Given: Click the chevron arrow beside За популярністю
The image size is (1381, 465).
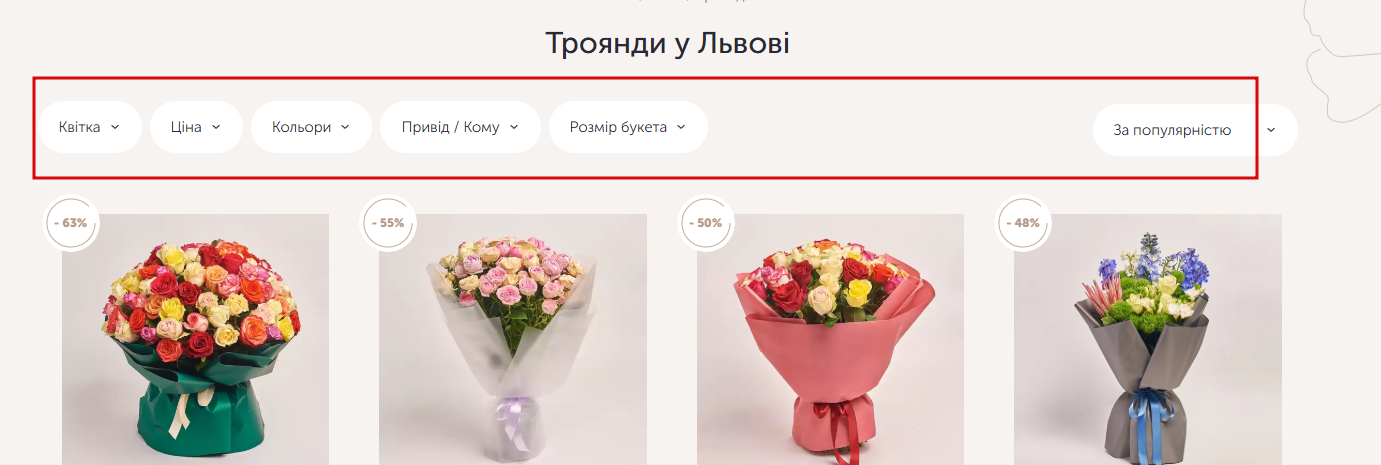Looking at the screenshot, I should [x=1271, y=130].
